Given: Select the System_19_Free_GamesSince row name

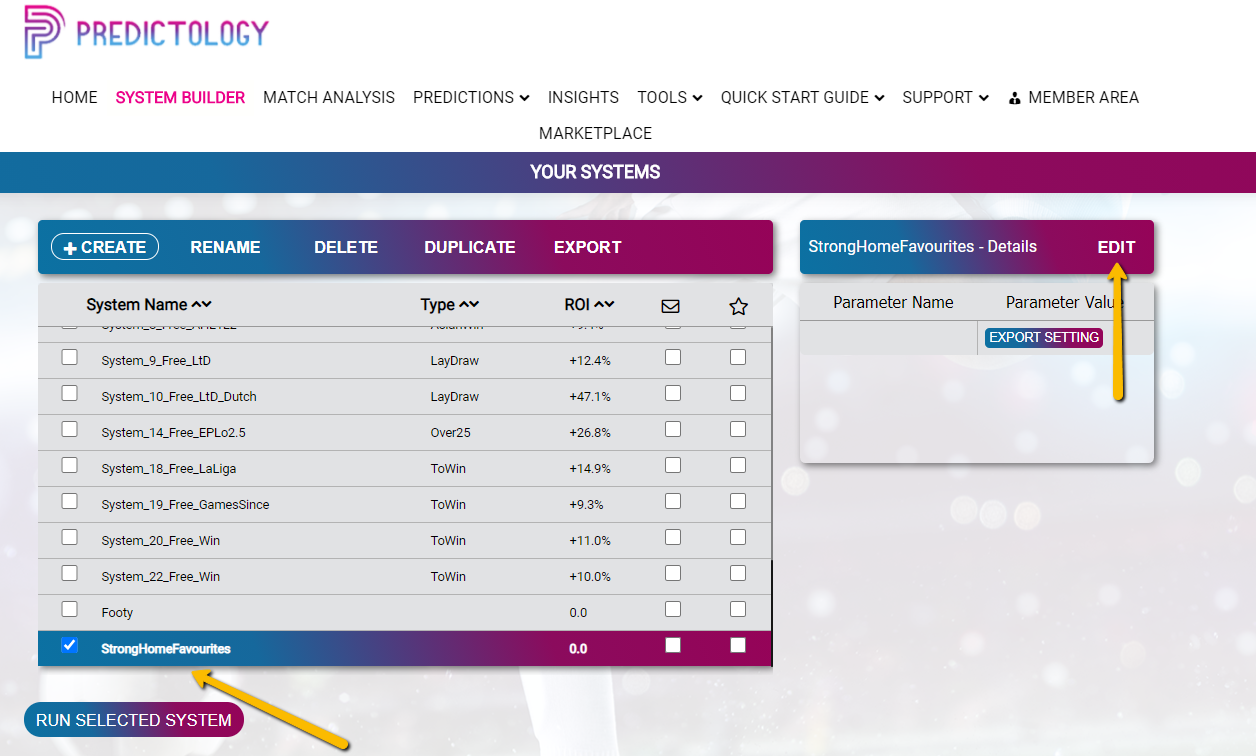Looking at the screenshot, I should pos(185,505).
